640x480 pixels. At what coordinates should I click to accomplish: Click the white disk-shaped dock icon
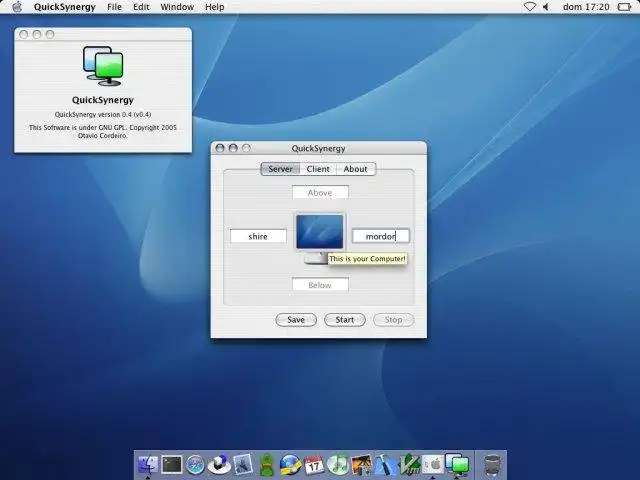tap(219, 464)
